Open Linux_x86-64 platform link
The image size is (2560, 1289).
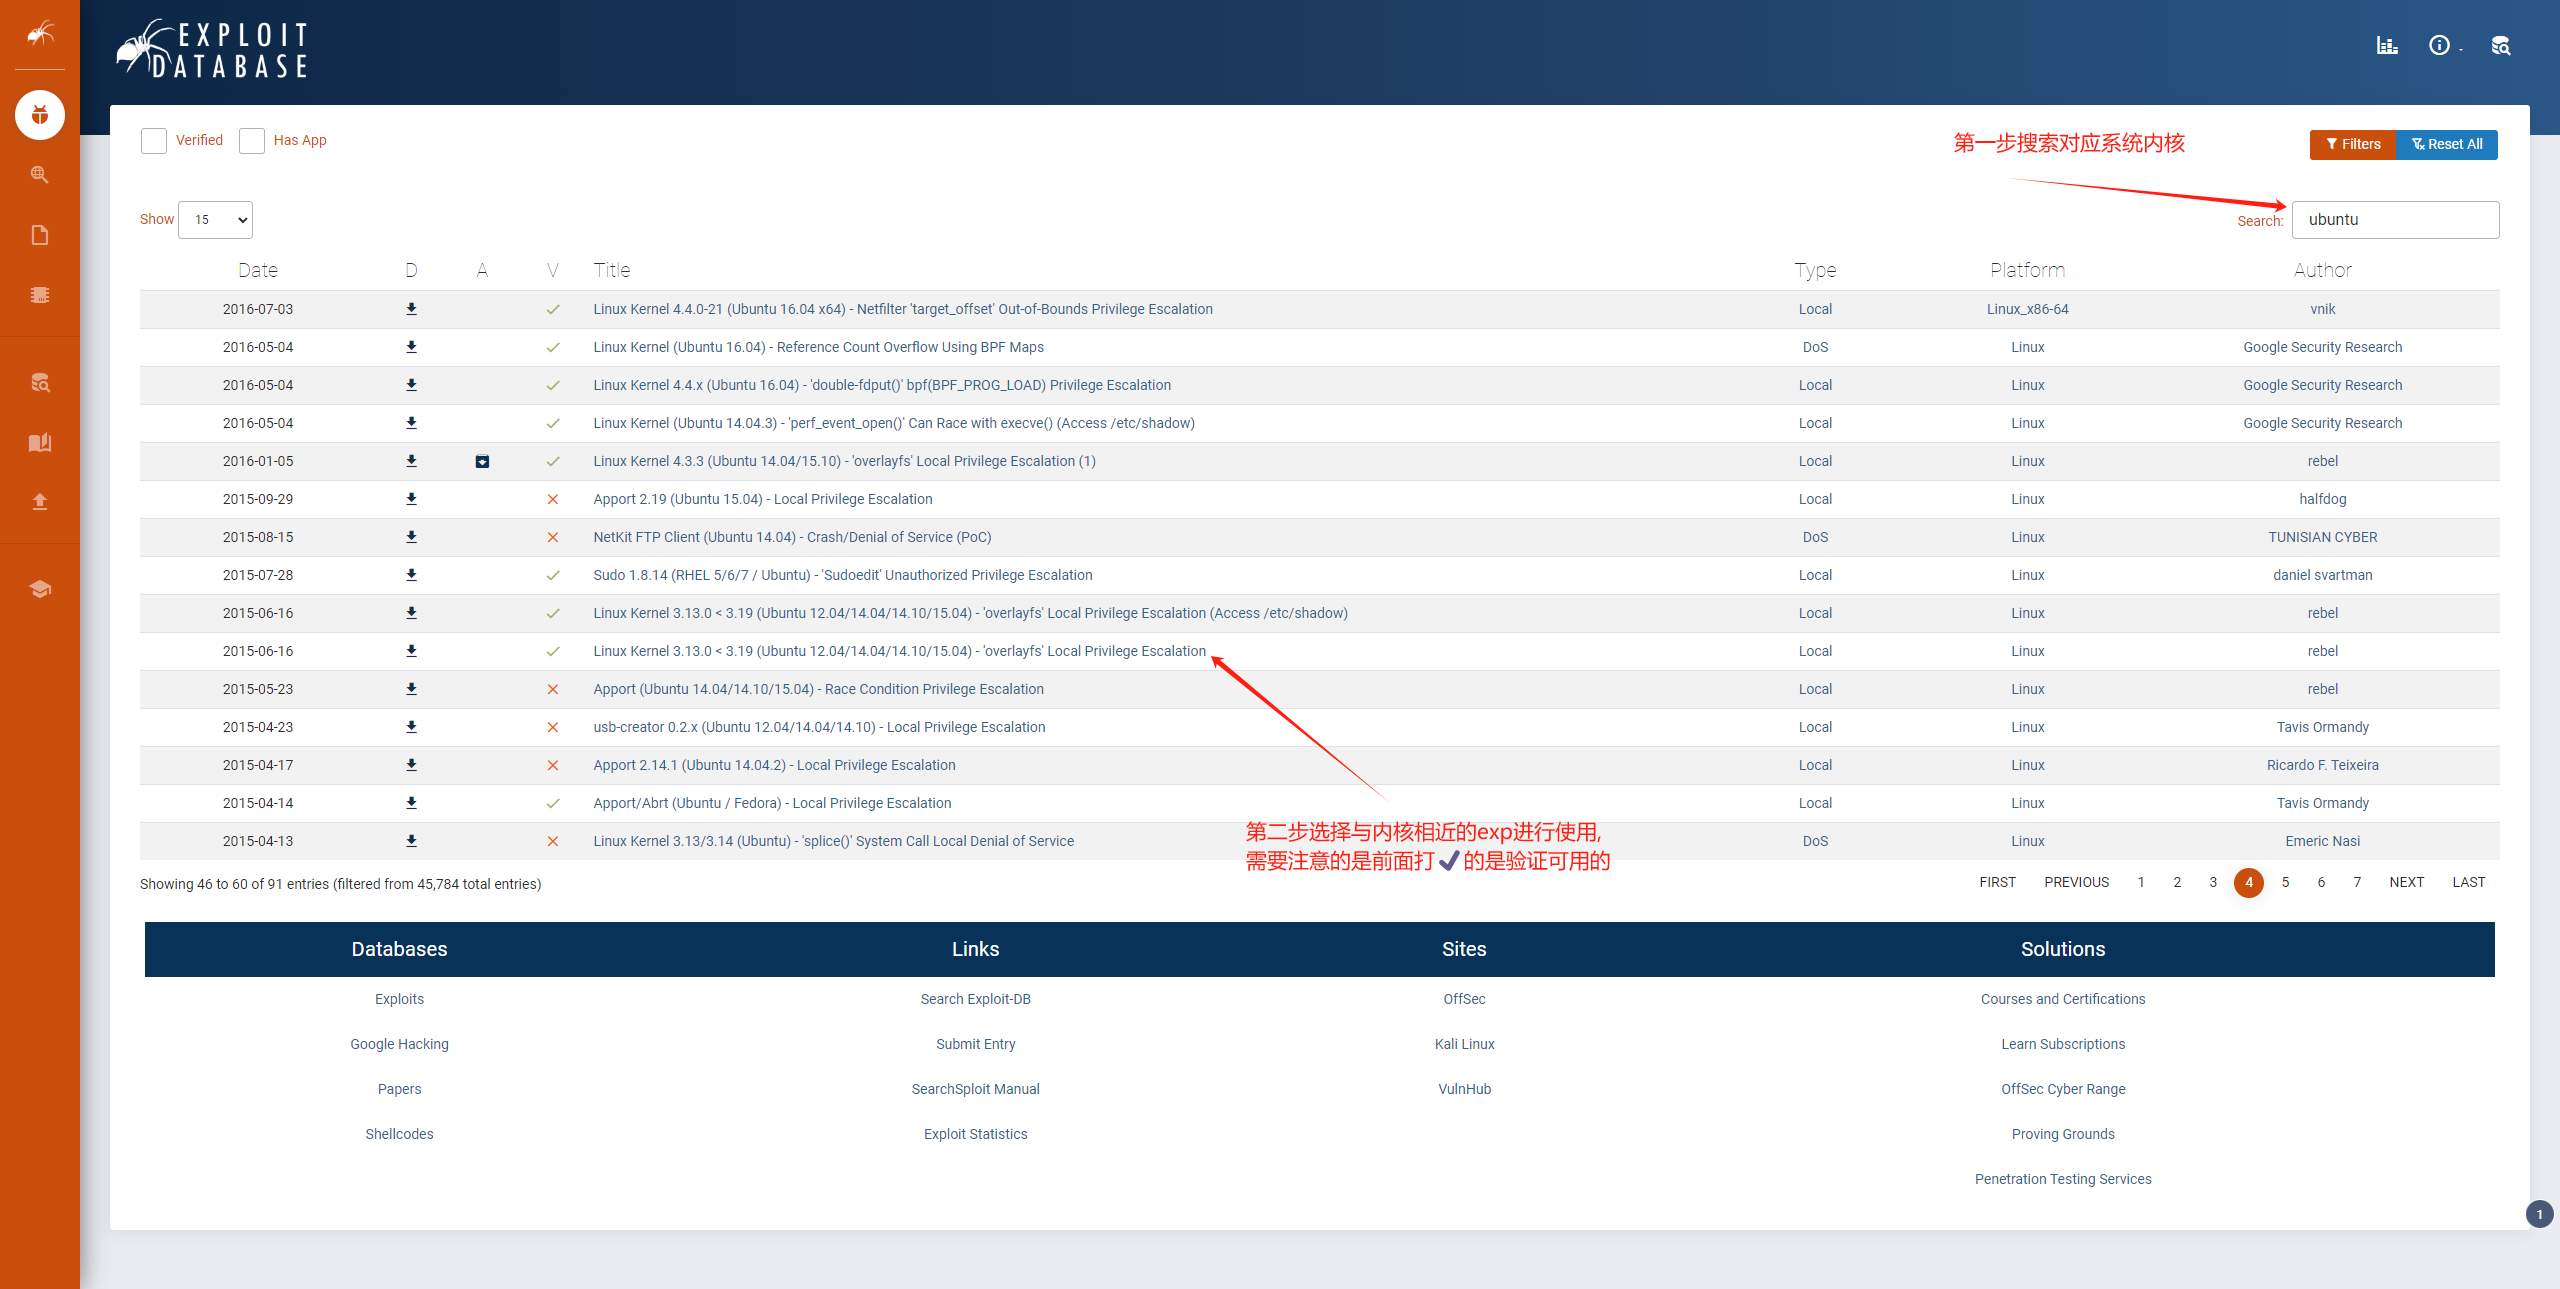tap(2027, 309)
